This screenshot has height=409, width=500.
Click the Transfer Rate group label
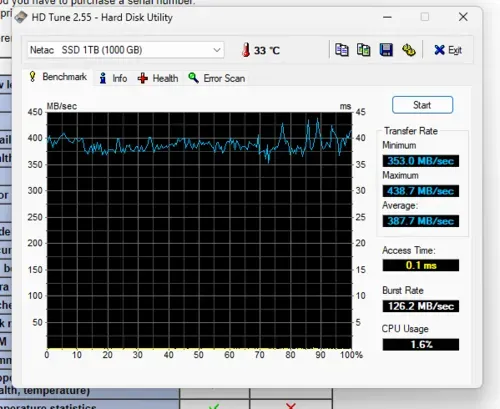pos(411,131)
